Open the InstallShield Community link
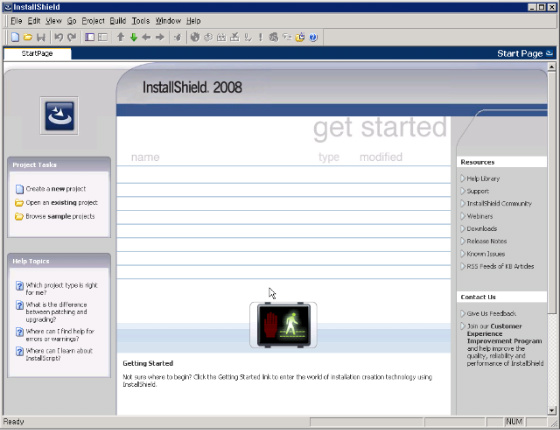Screen dimensions: 560x430 click(x=499, y=204)
